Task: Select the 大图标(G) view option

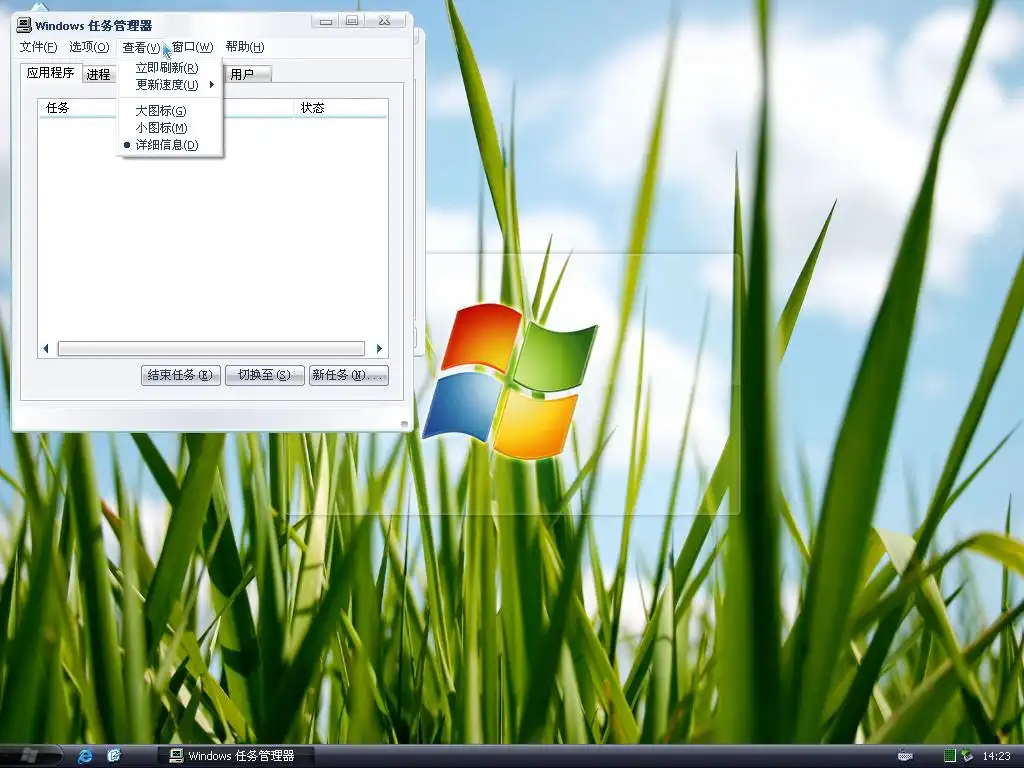Action: tap(170, 111)
